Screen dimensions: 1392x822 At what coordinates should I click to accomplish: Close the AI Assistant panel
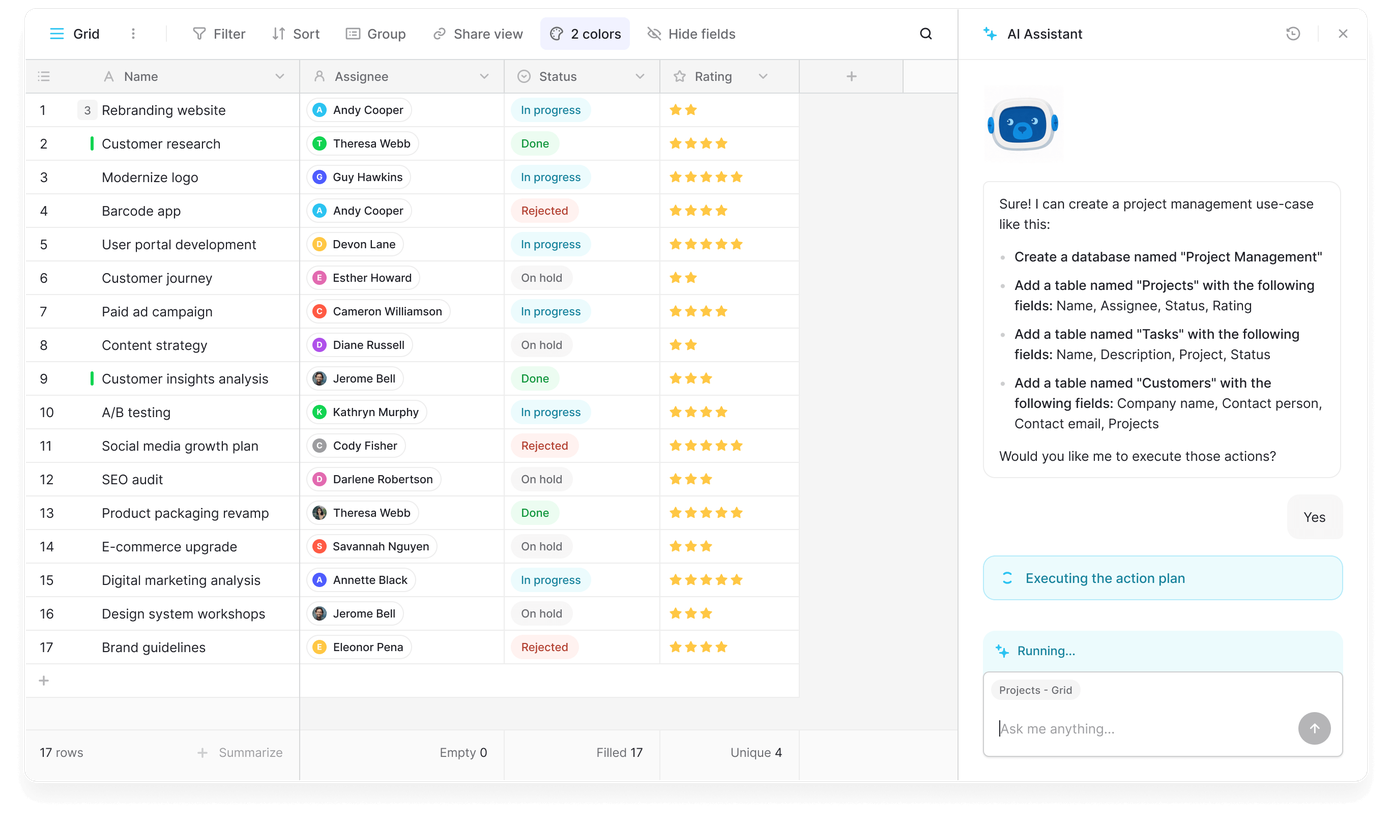[x=1343, y=34]
